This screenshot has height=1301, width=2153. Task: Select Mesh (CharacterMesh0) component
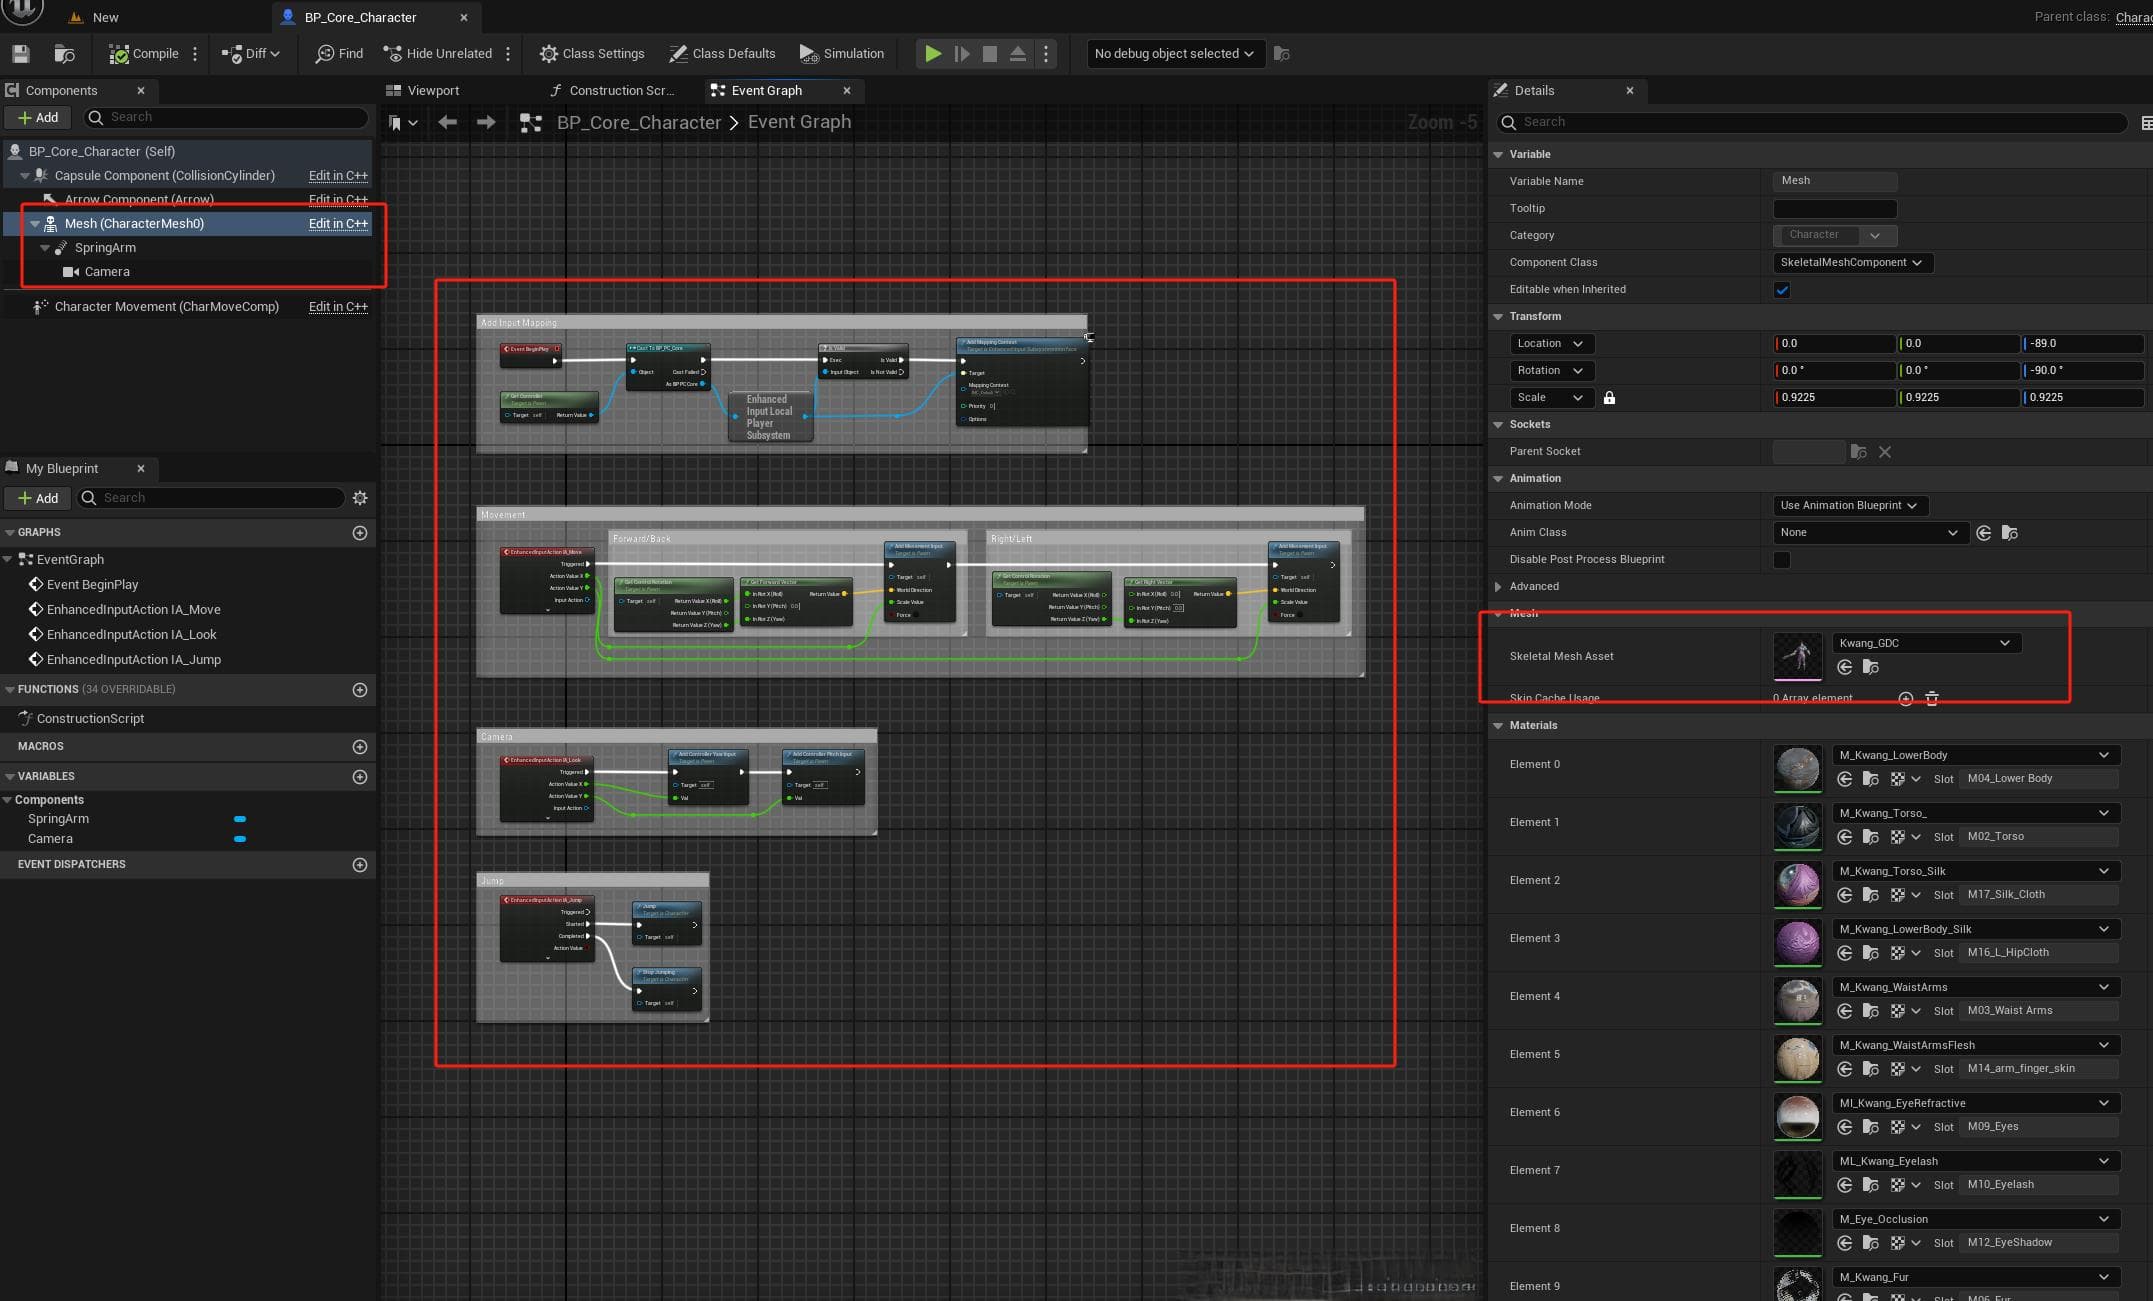[134, 223]
